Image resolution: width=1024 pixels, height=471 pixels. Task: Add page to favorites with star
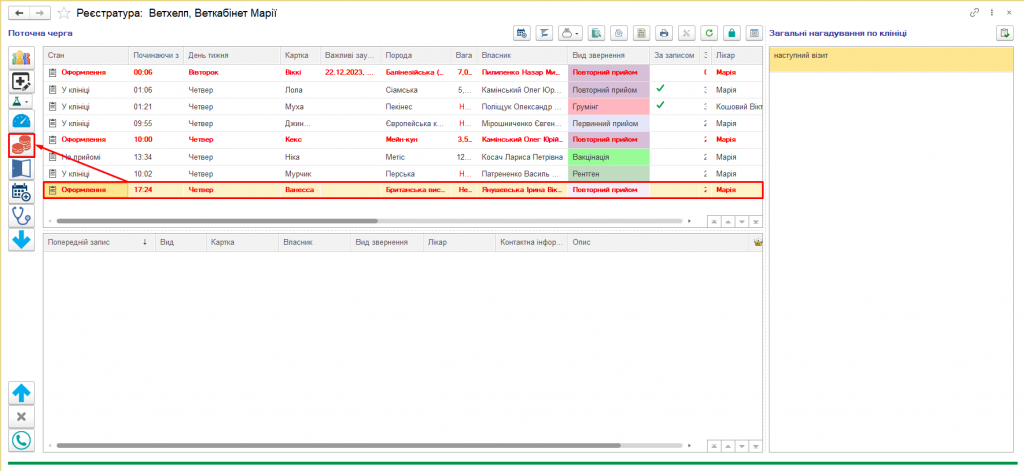click(64, 13)
